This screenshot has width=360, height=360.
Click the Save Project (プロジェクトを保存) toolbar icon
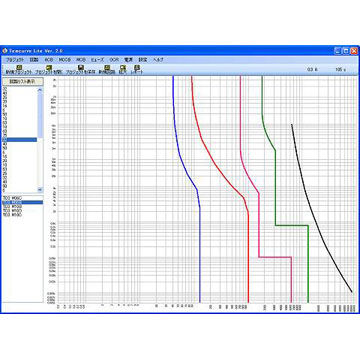[80, 67]
